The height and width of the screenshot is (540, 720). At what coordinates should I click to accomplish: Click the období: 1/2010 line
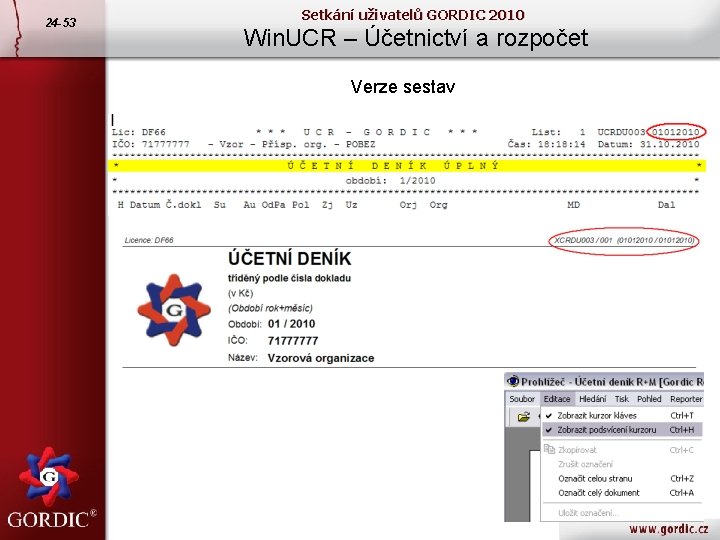(x=390, y=180)
